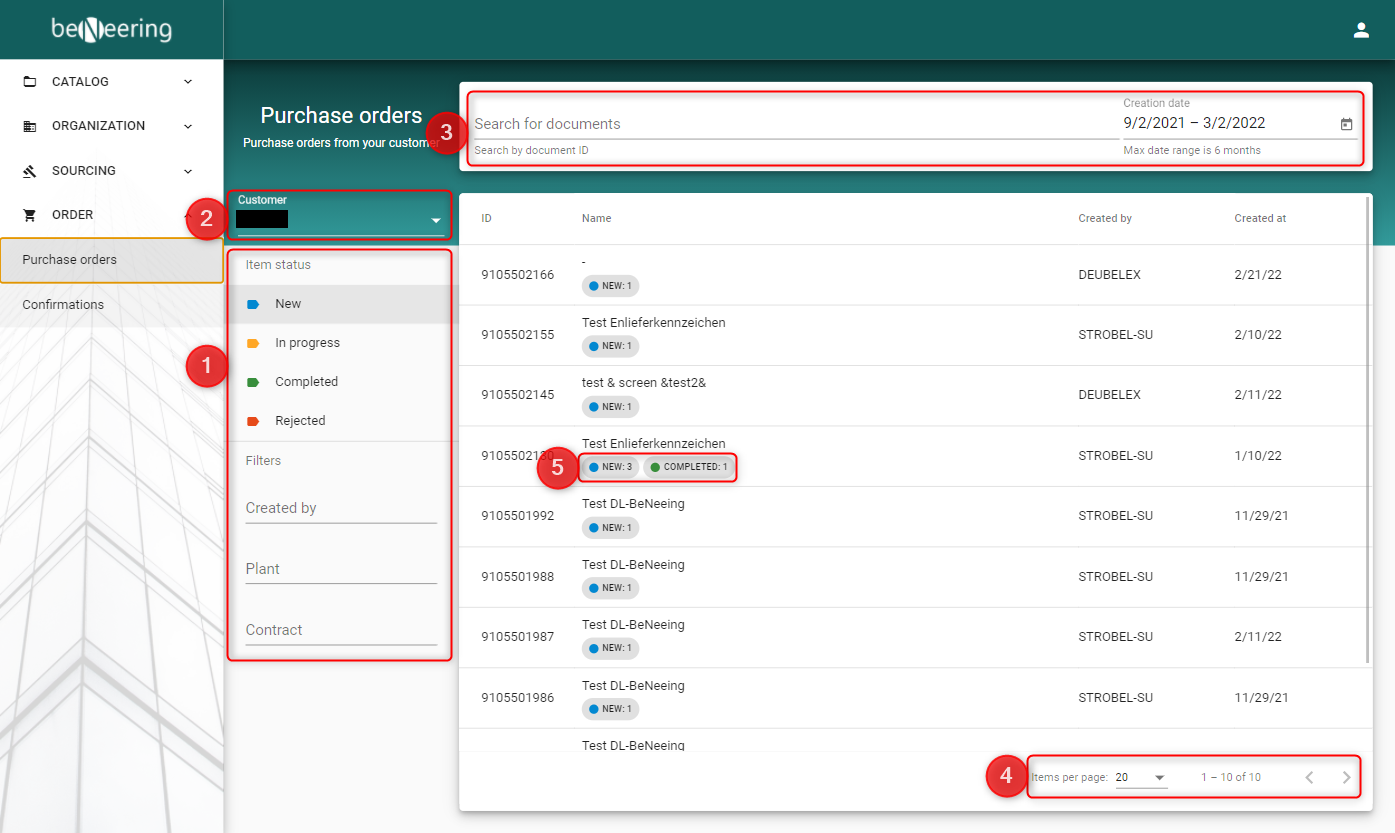1395x833 pixels.
Task: Go to next page of results
Action: click(1346, 777)
